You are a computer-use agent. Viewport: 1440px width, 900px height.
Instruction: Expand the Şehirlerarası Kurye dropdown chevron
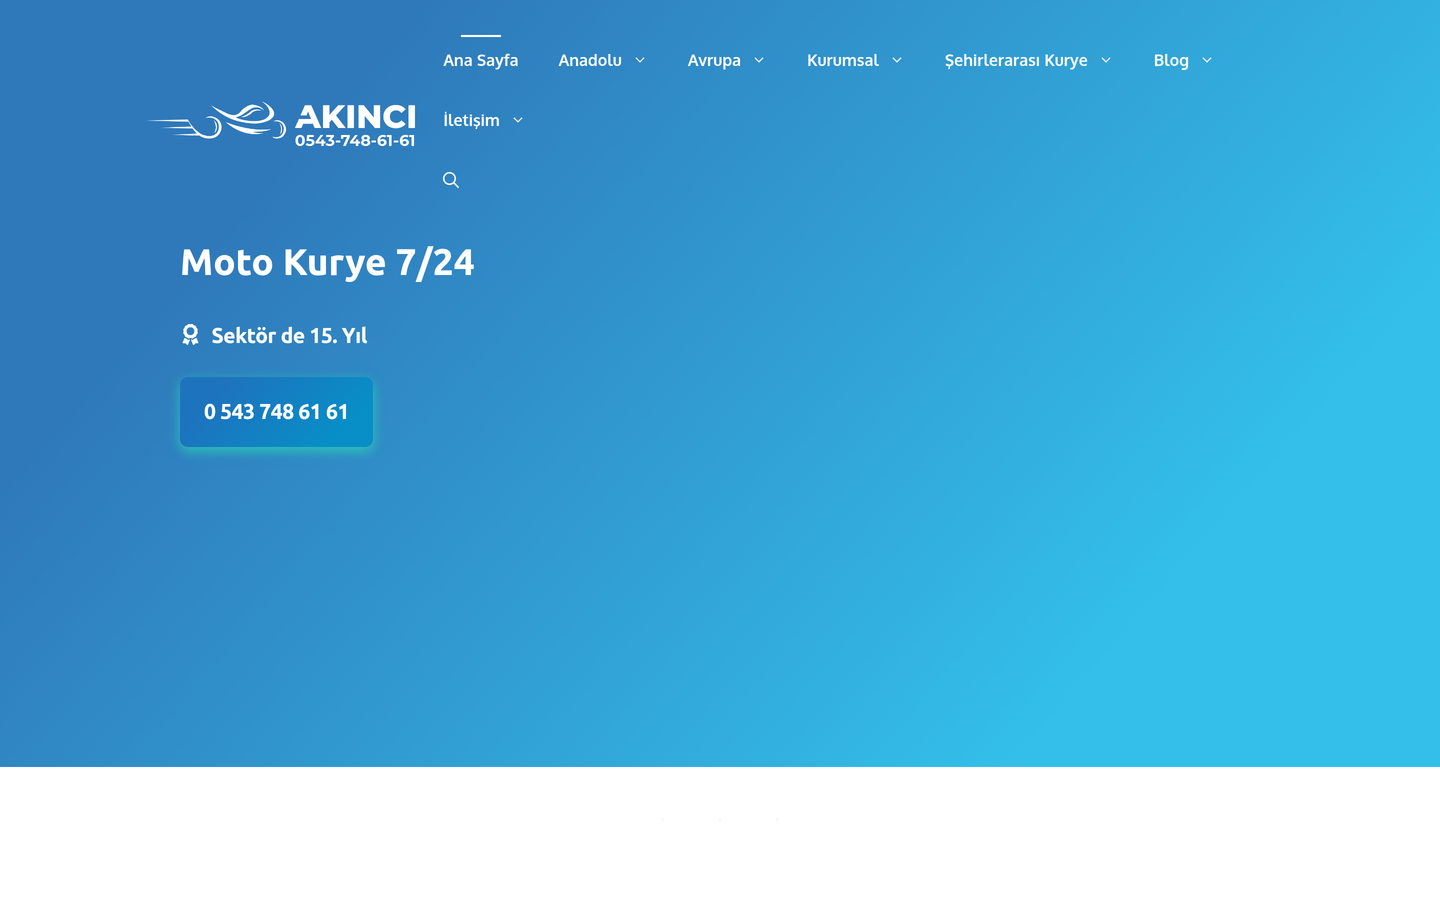(1106, 60)
